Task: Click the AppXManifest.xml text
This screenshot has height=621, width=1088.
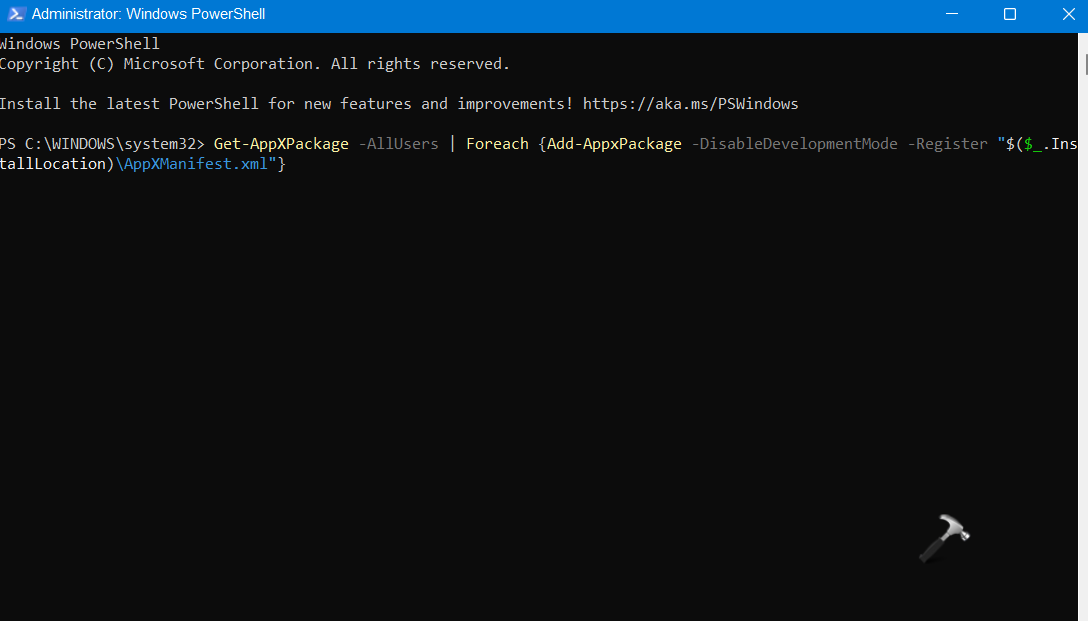Action: pyautogui.click(x=197, y=164)
